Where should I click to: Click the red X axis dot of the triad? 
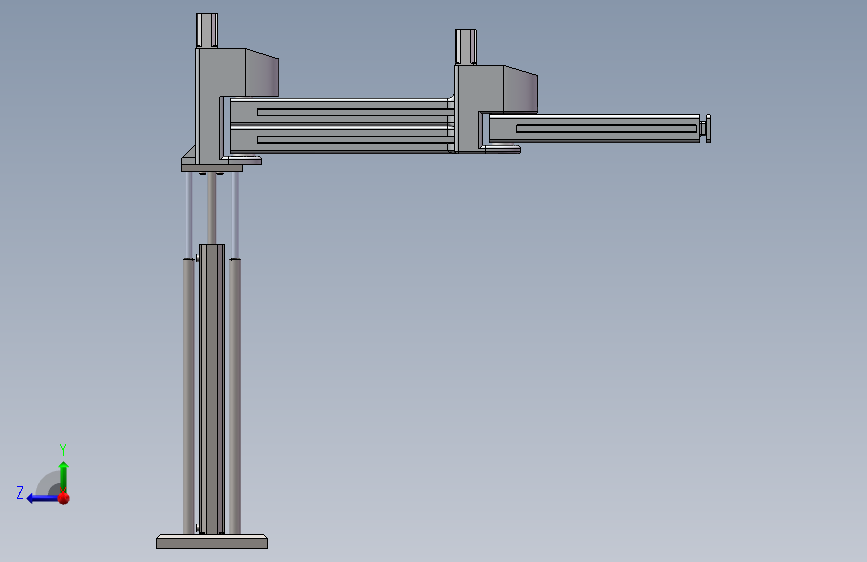coord(64,498)
